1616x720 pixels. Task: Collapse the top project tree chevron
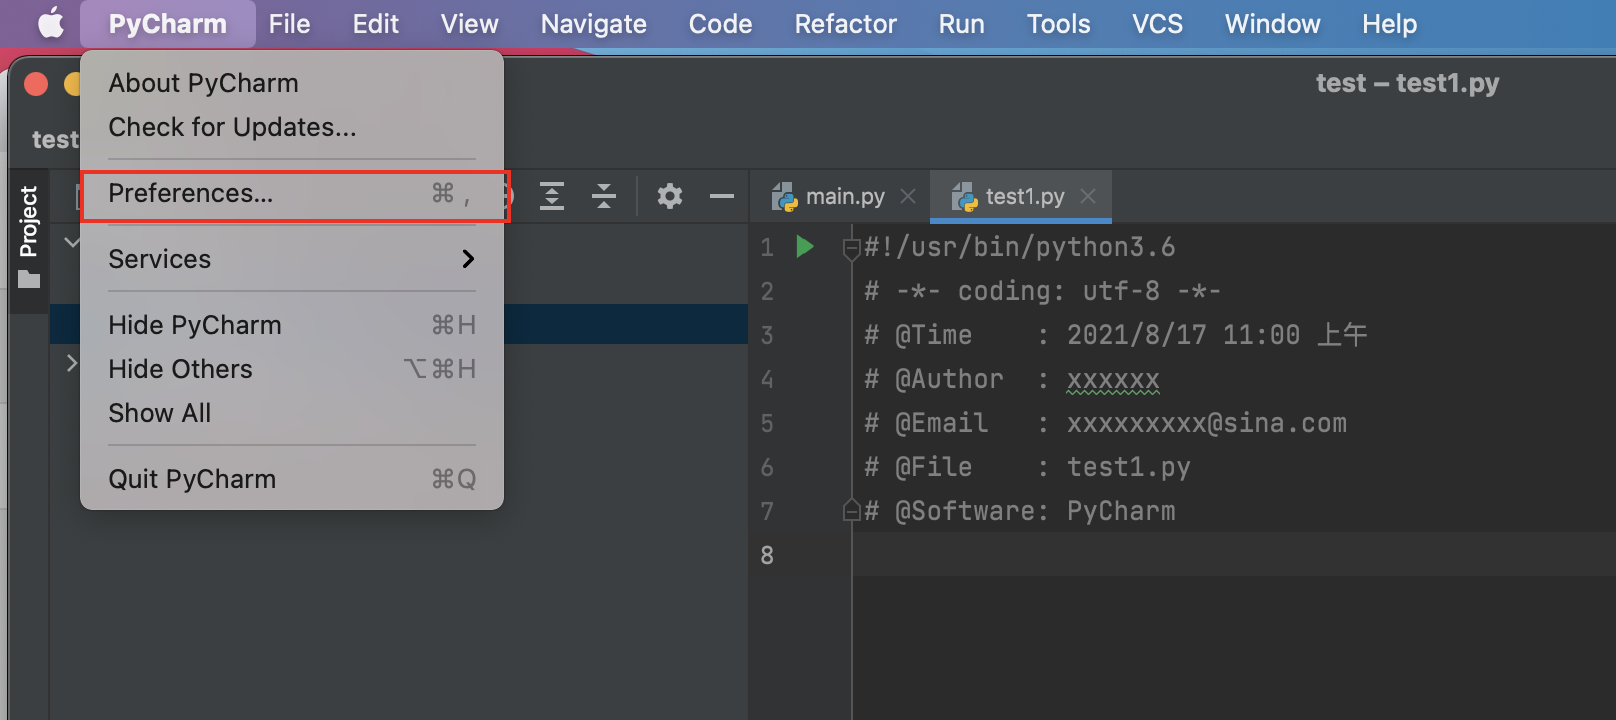(x=72, y=242)
